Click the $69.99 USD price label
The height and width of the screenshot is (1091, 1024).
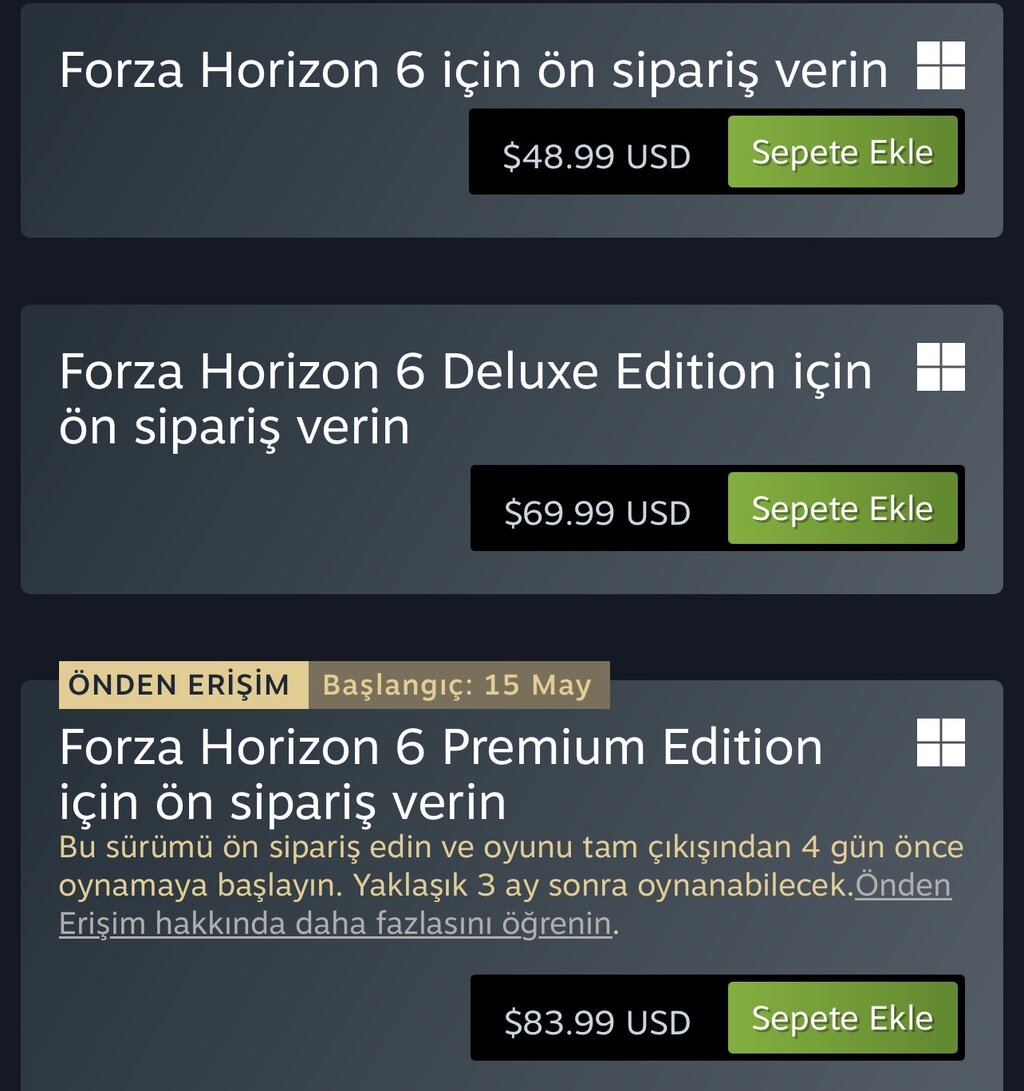[x=597, y=512]
